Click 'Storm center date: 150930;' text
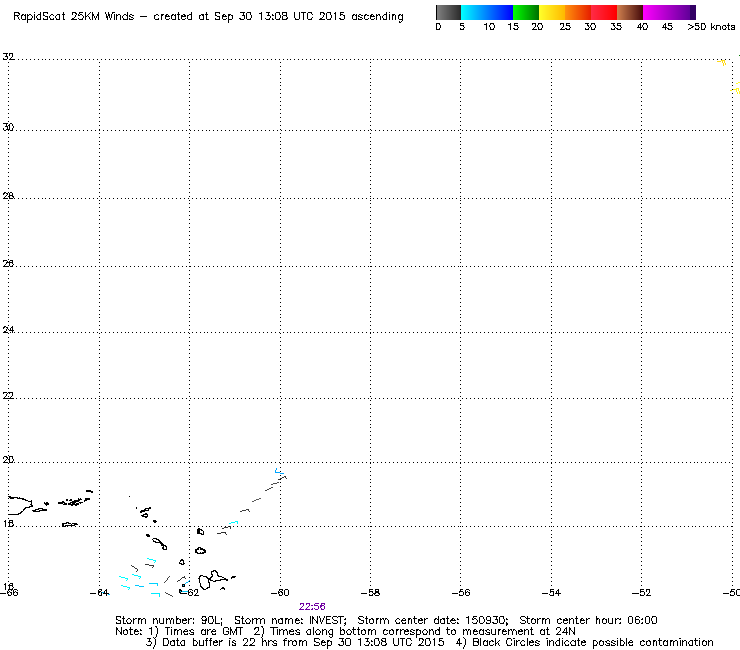The height and width of the screenshot is (650, 740). coord(433,620)
